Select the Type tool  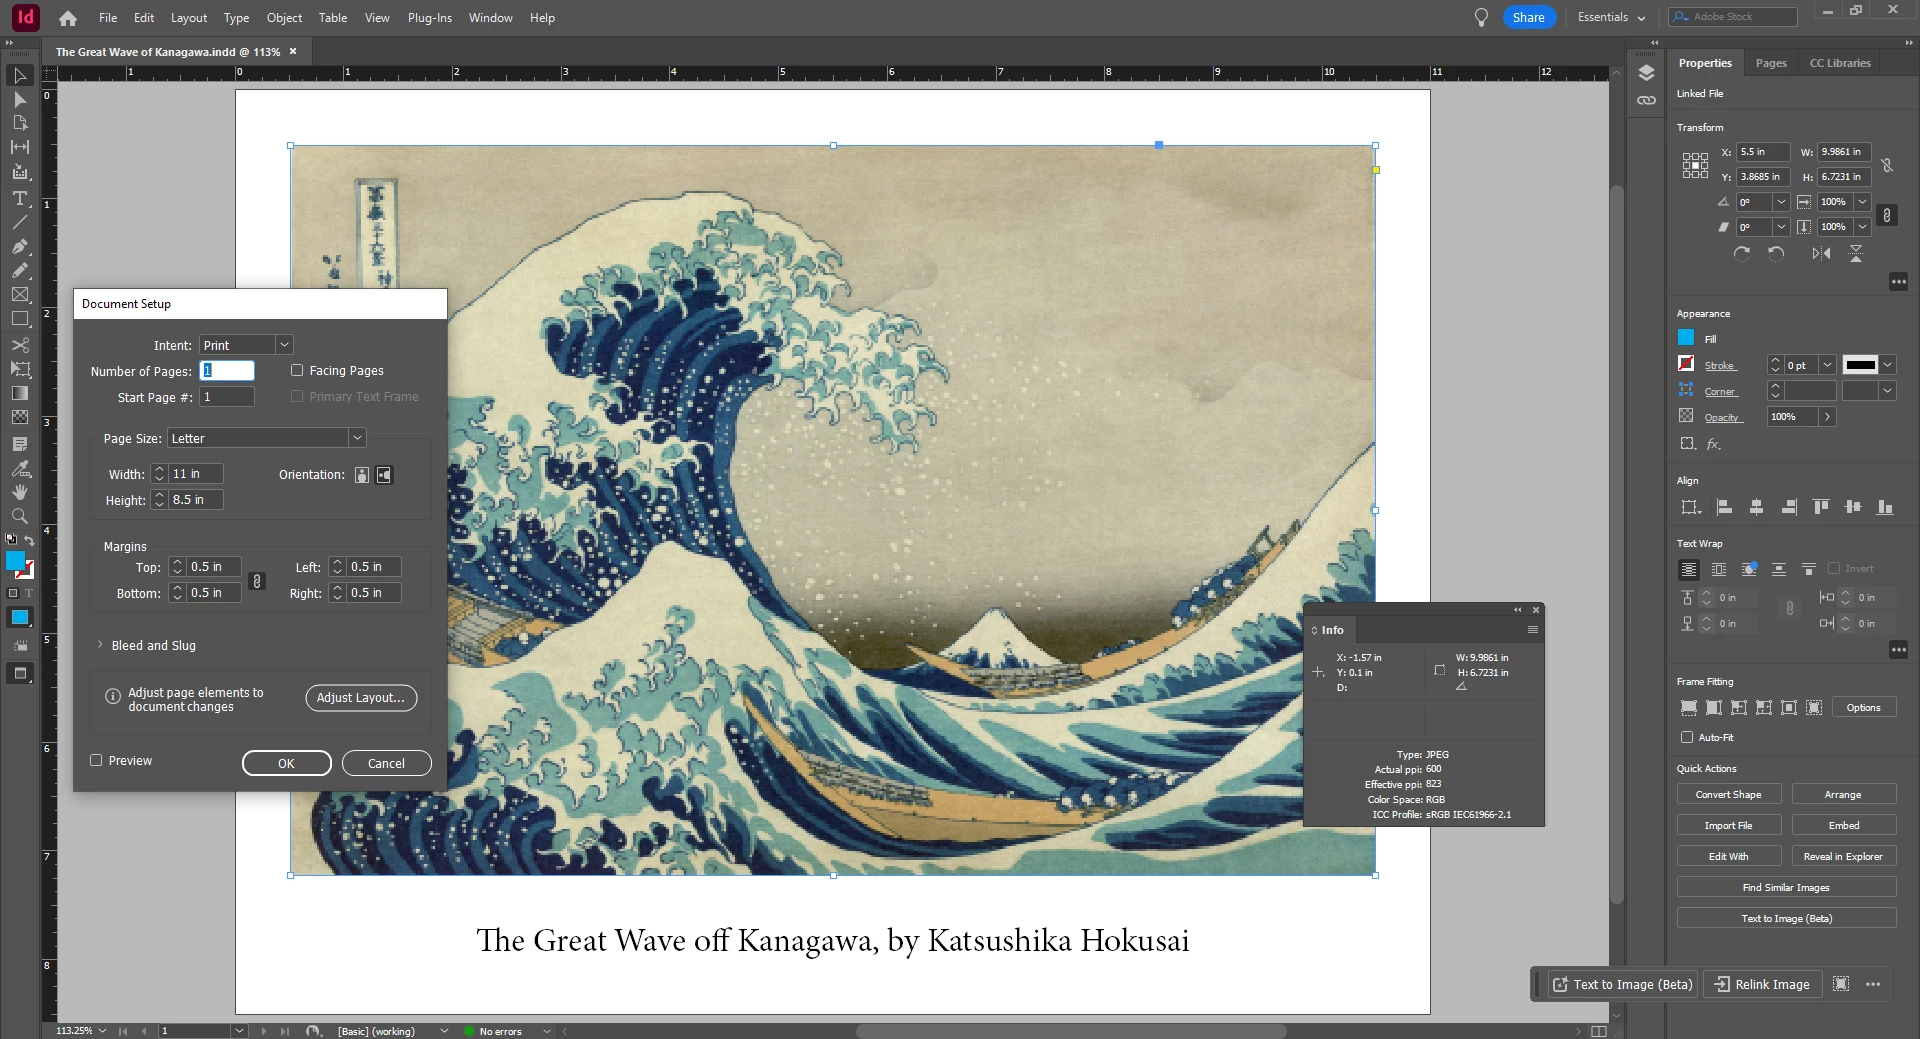point(19,198)
